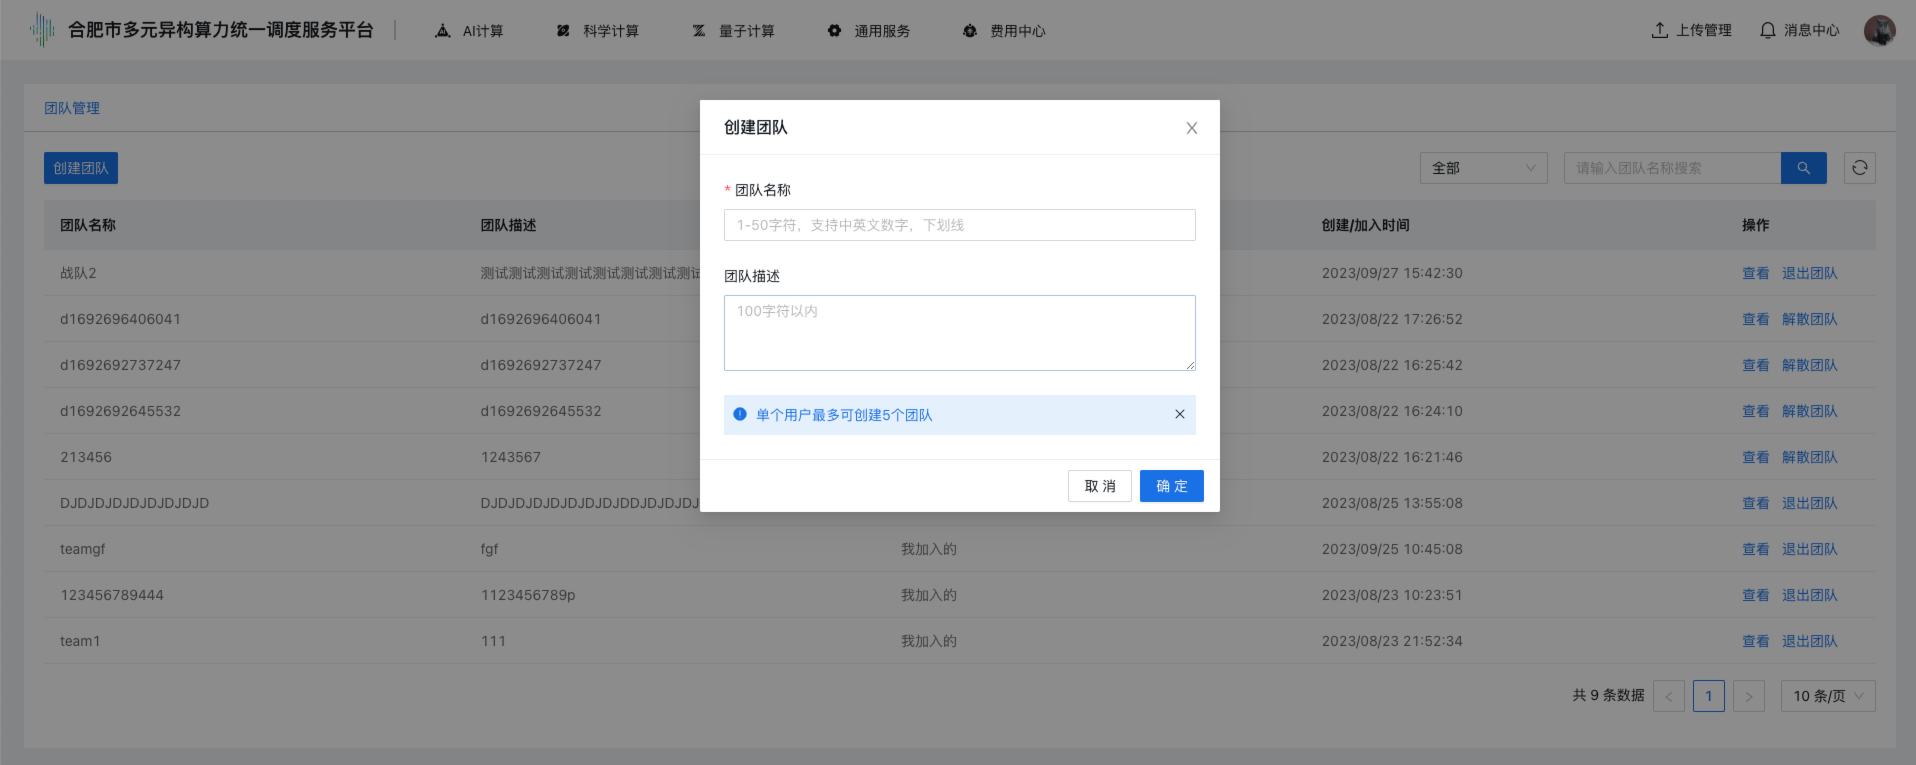Click 解散团队 for team 213456
This screenshot has height=765, width=1916.
[x=1809, y=457]
